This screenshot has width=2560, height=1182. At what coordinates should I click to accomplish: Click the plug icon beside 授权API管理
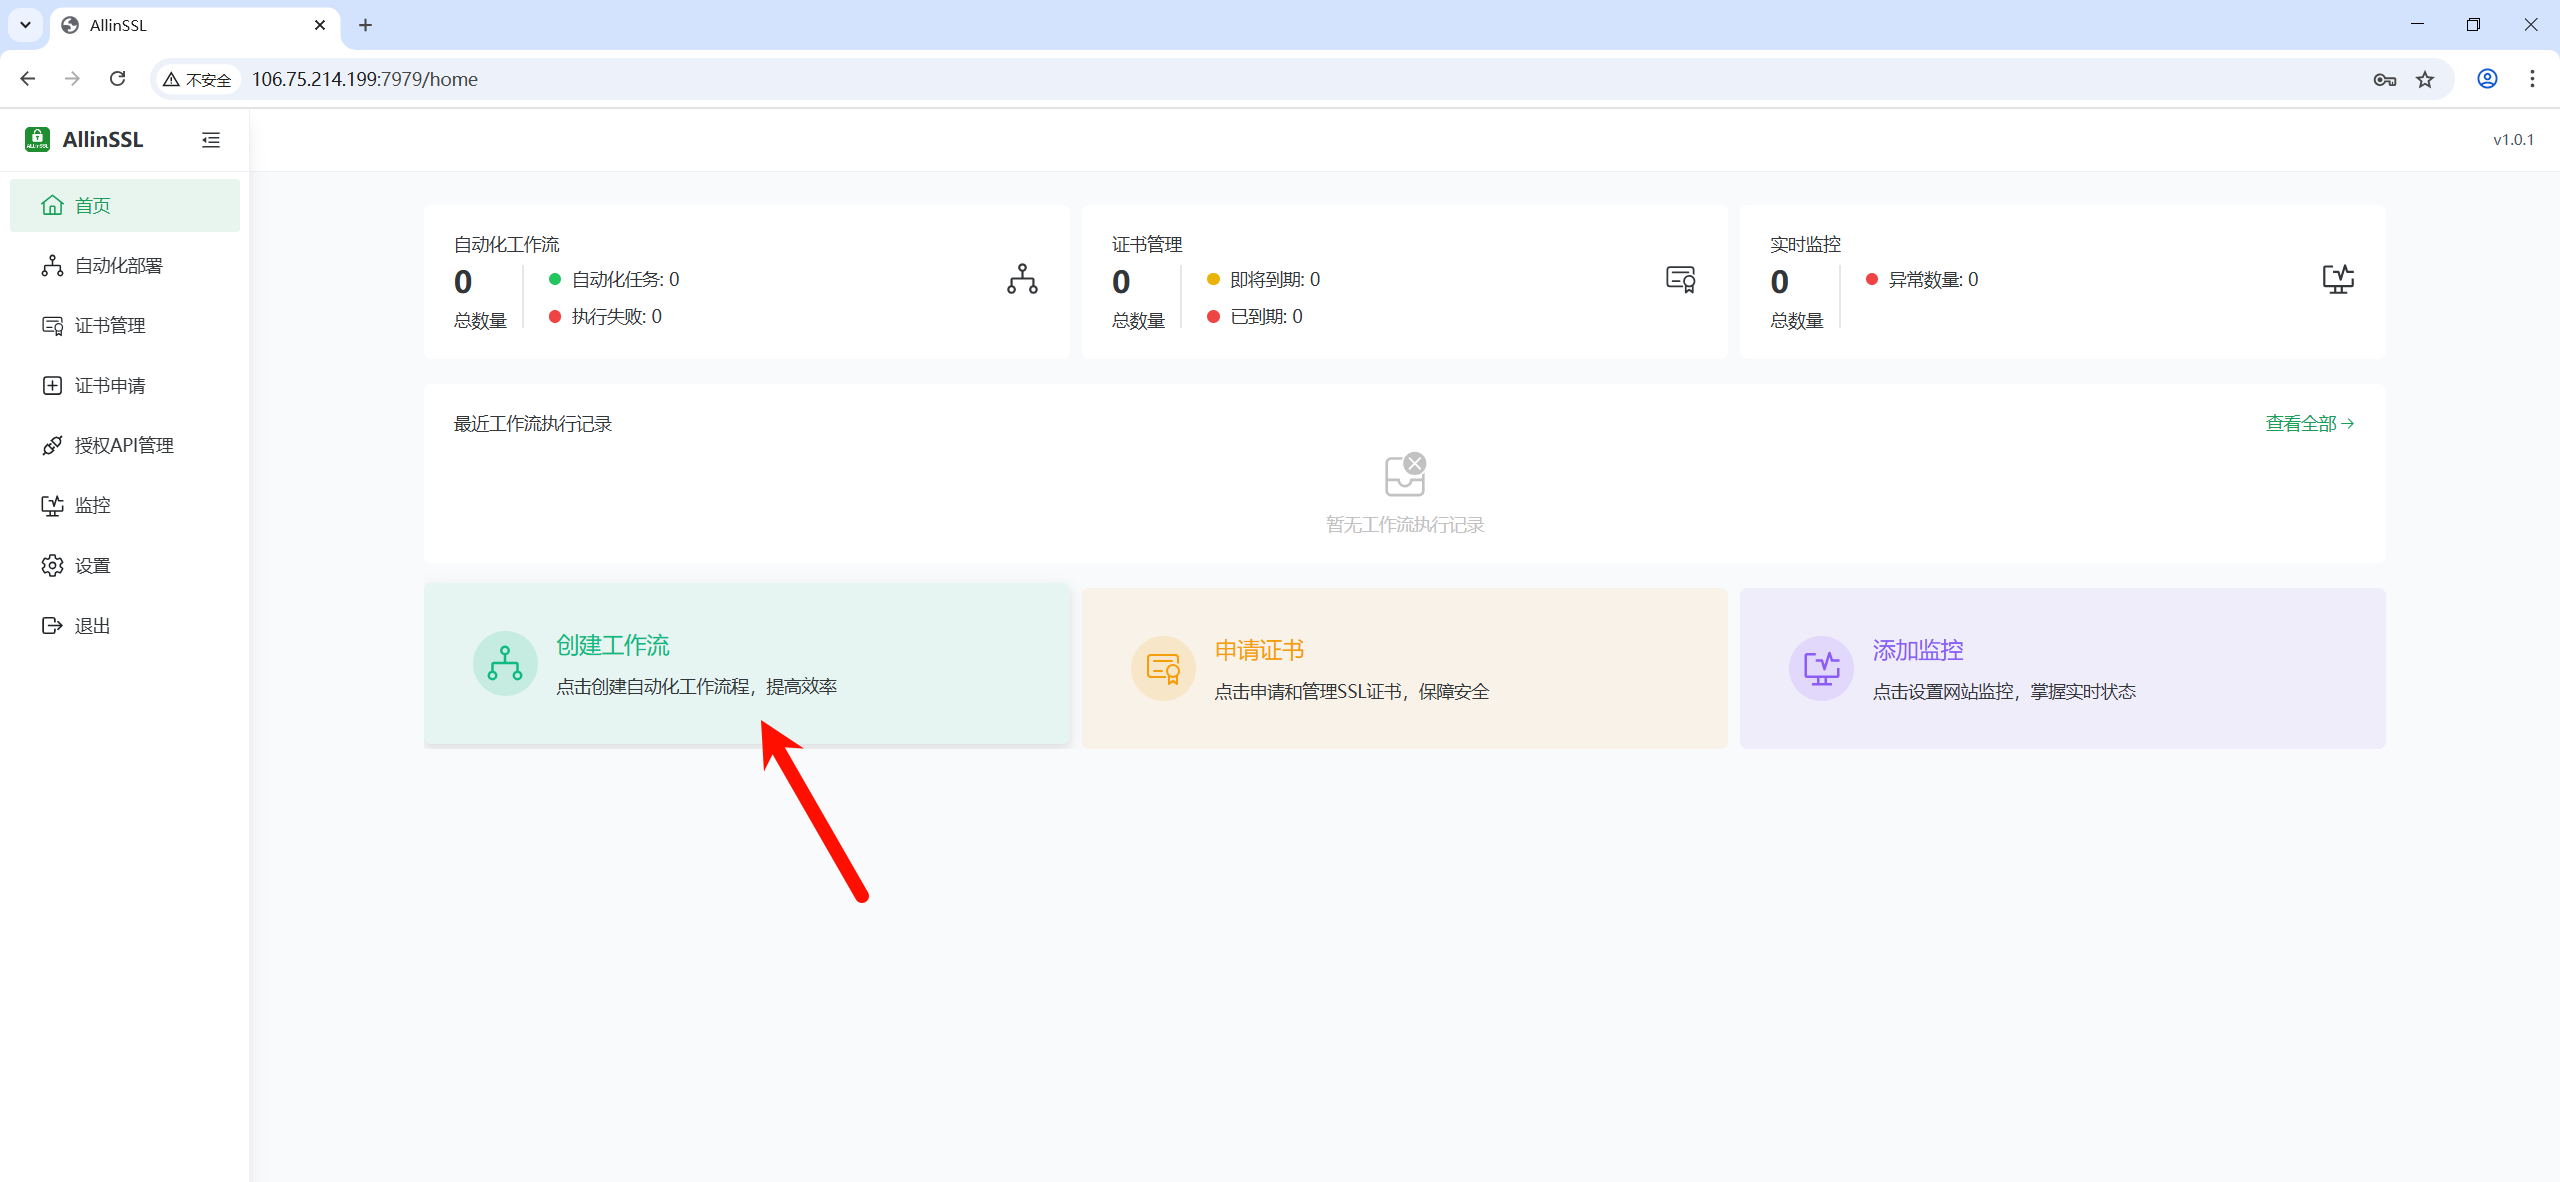pos(52,445)
